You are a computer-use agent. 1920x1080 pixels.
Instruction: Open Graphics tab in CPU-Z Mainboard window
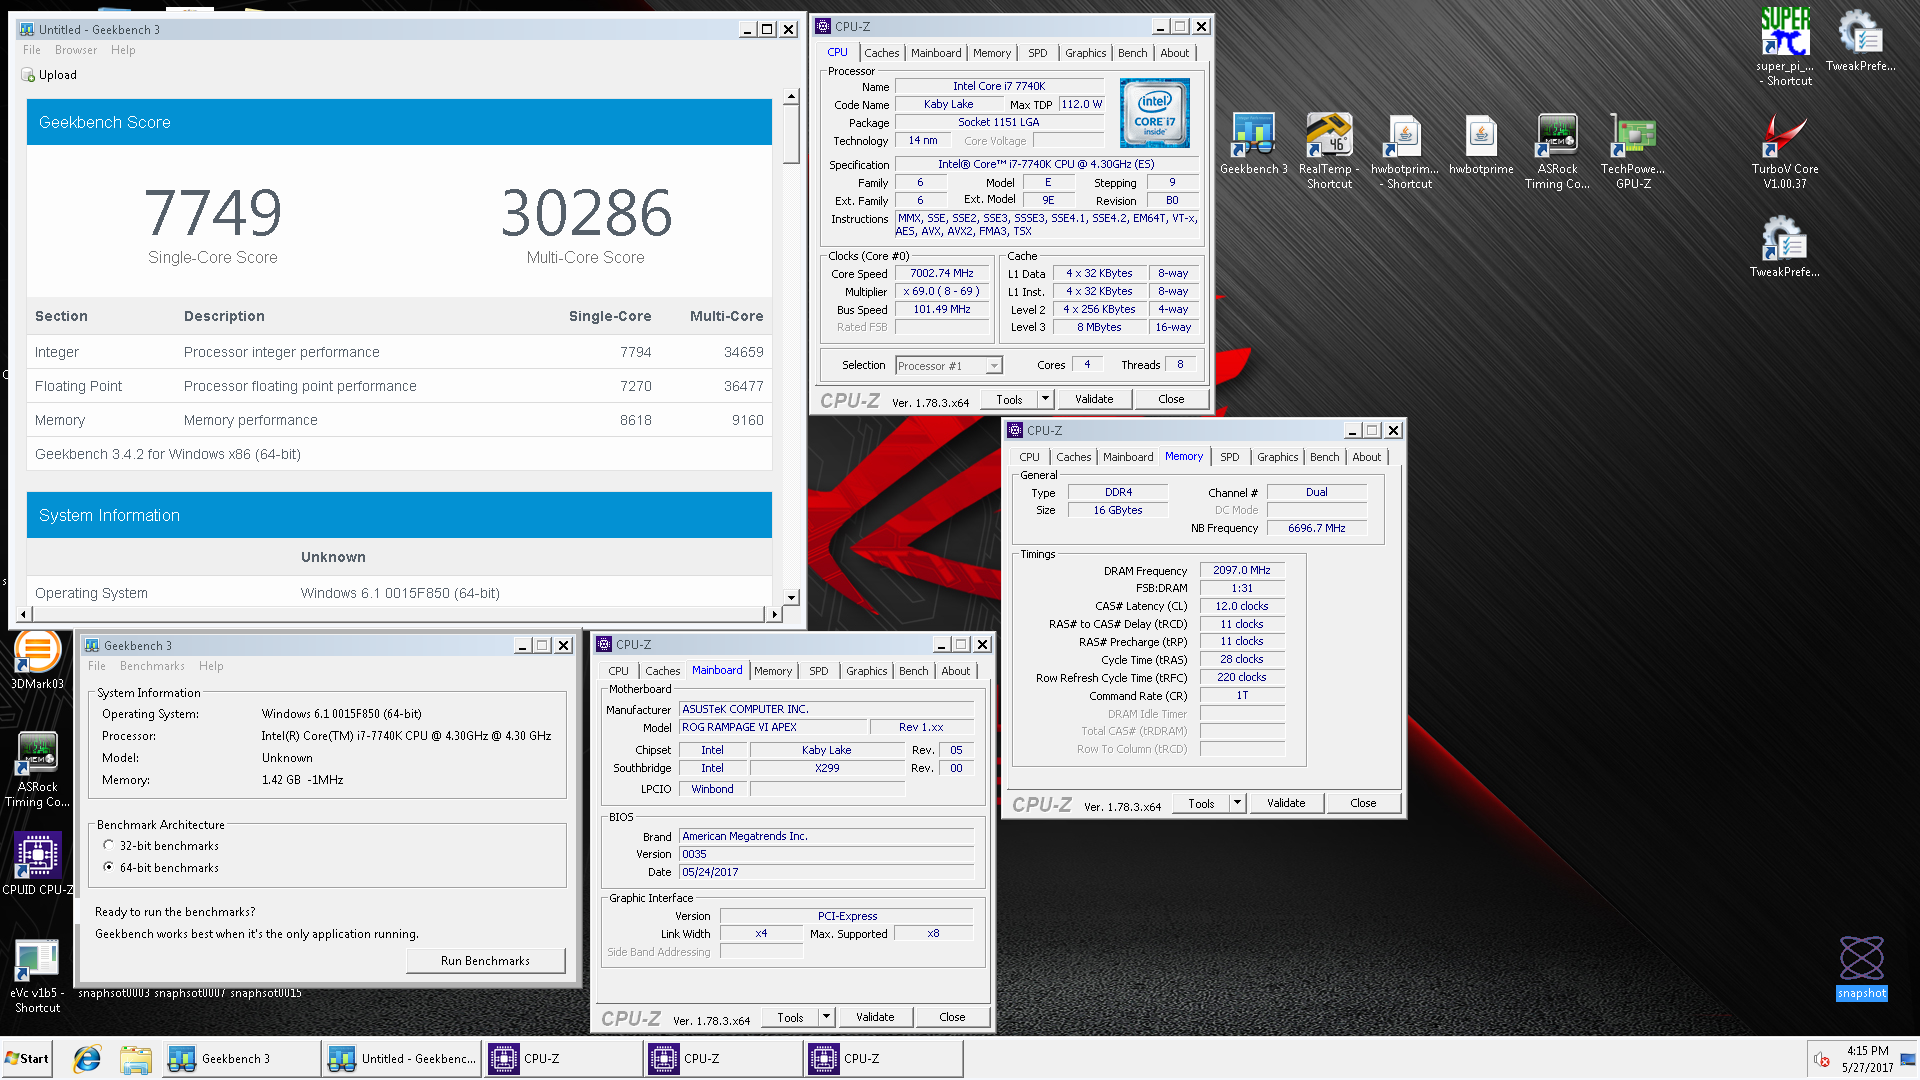click(x=866, y=671)
